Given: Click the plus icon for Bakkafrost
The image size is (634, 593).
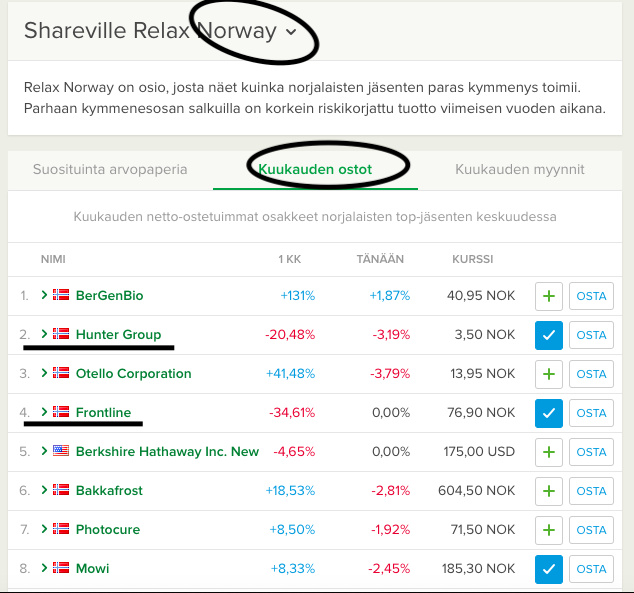Looking at the screenshot, I should click(549, 491).
